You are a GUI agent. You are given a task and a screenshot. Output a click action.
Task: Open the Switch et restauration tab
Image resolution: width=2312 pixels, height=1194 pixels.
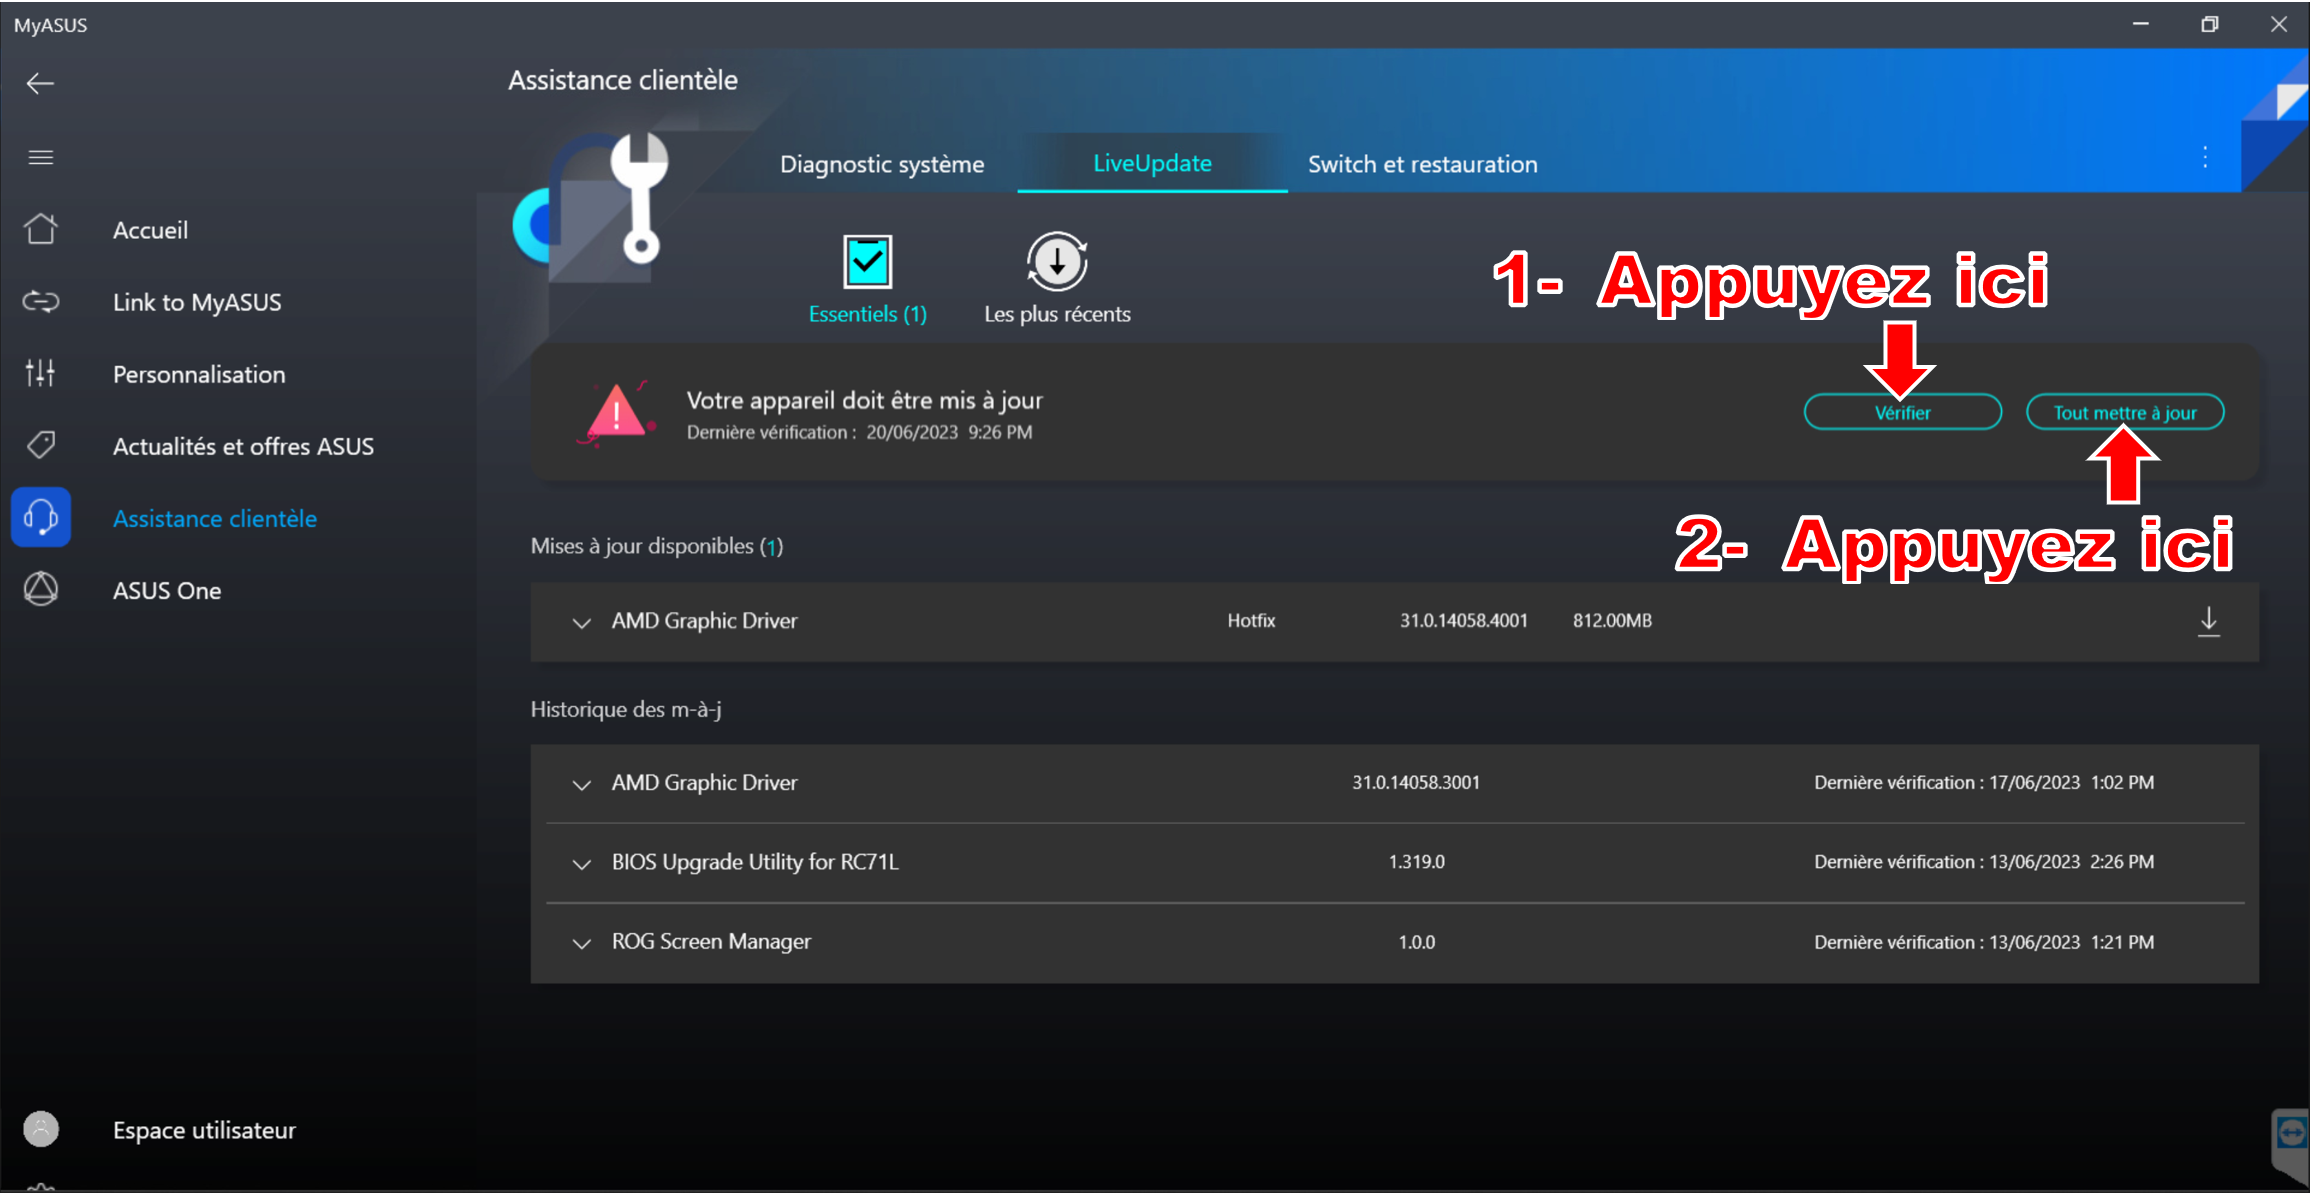(x=1423, y=164)
